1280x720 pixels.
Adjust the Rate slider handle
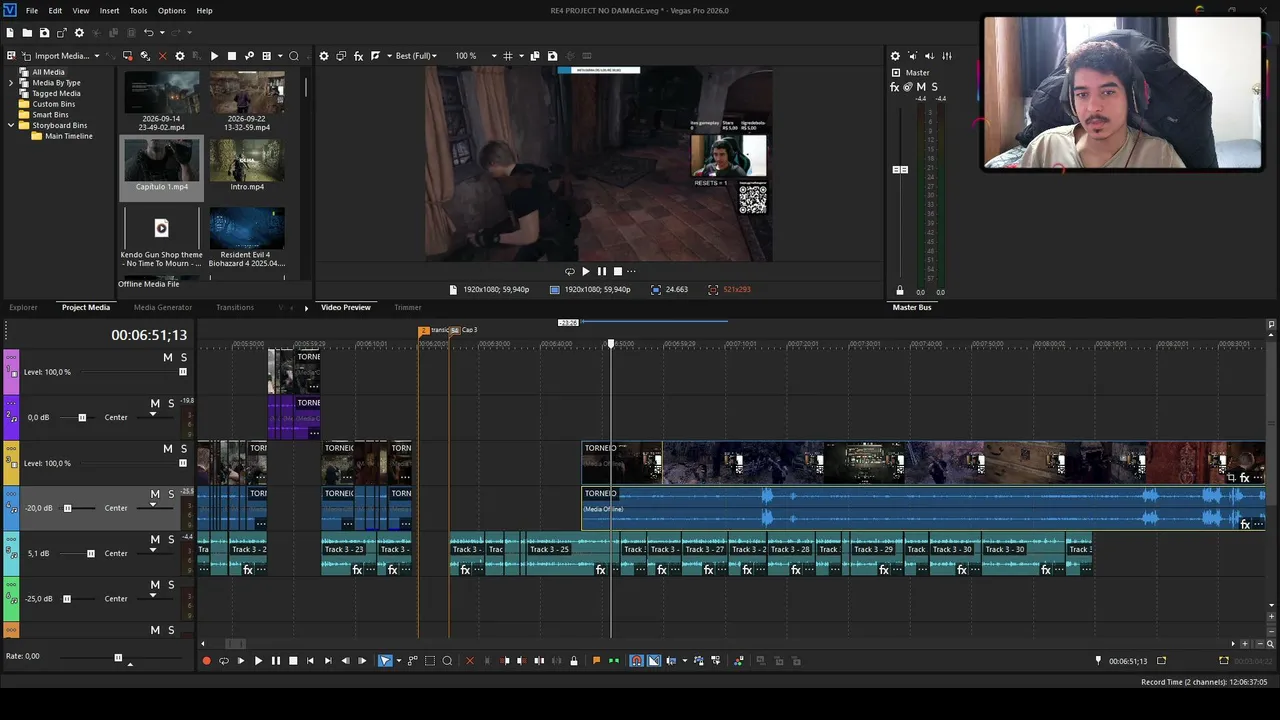click(118, 657)
